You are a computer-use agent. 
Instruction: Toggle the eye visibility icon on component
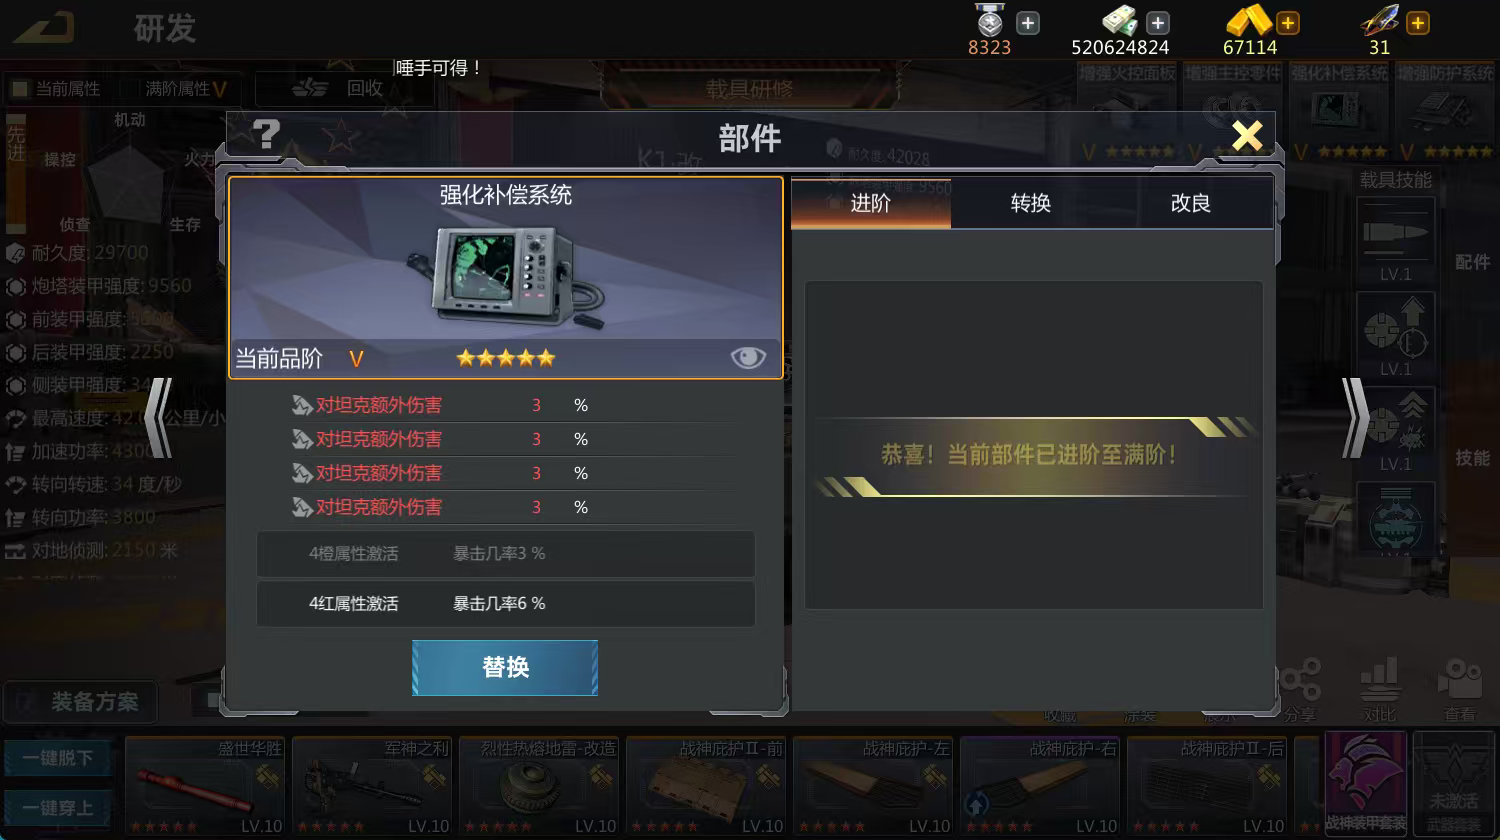tap(748, 357)
